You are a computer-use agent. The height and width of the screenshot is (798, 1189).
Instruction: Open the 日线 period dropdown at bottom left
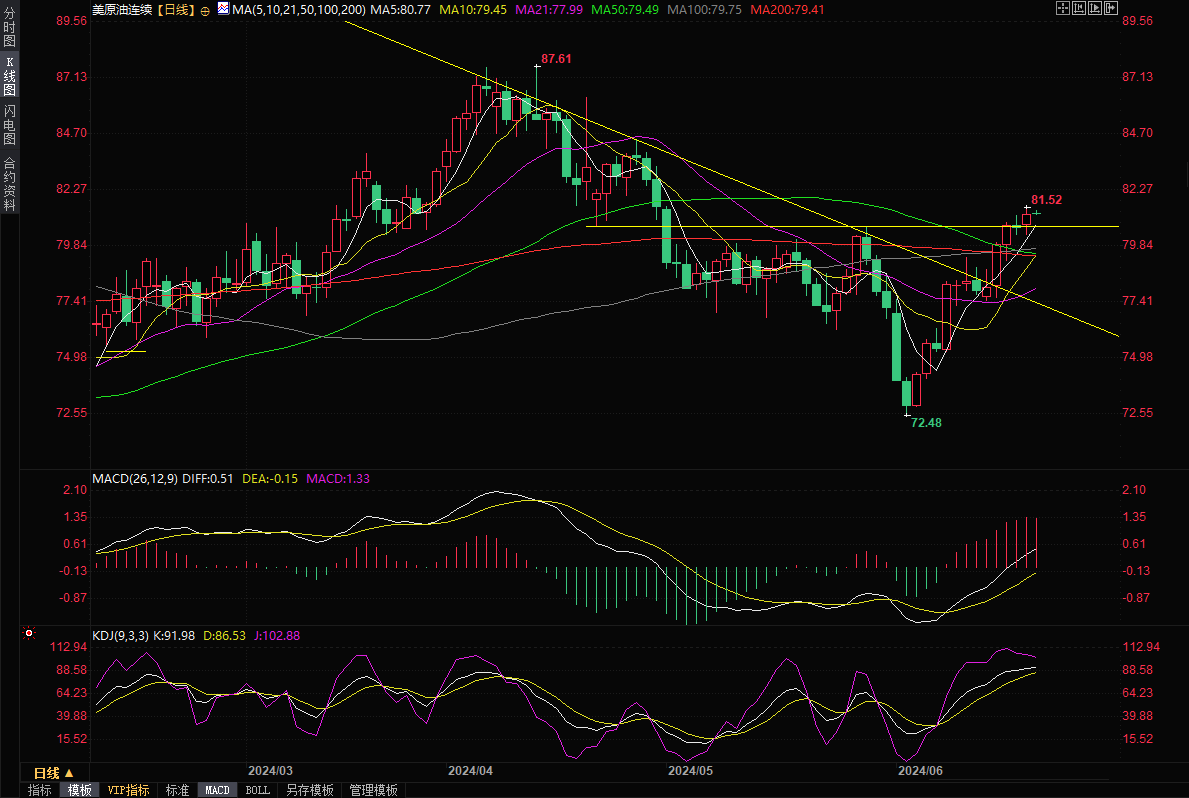click(54, 773)
